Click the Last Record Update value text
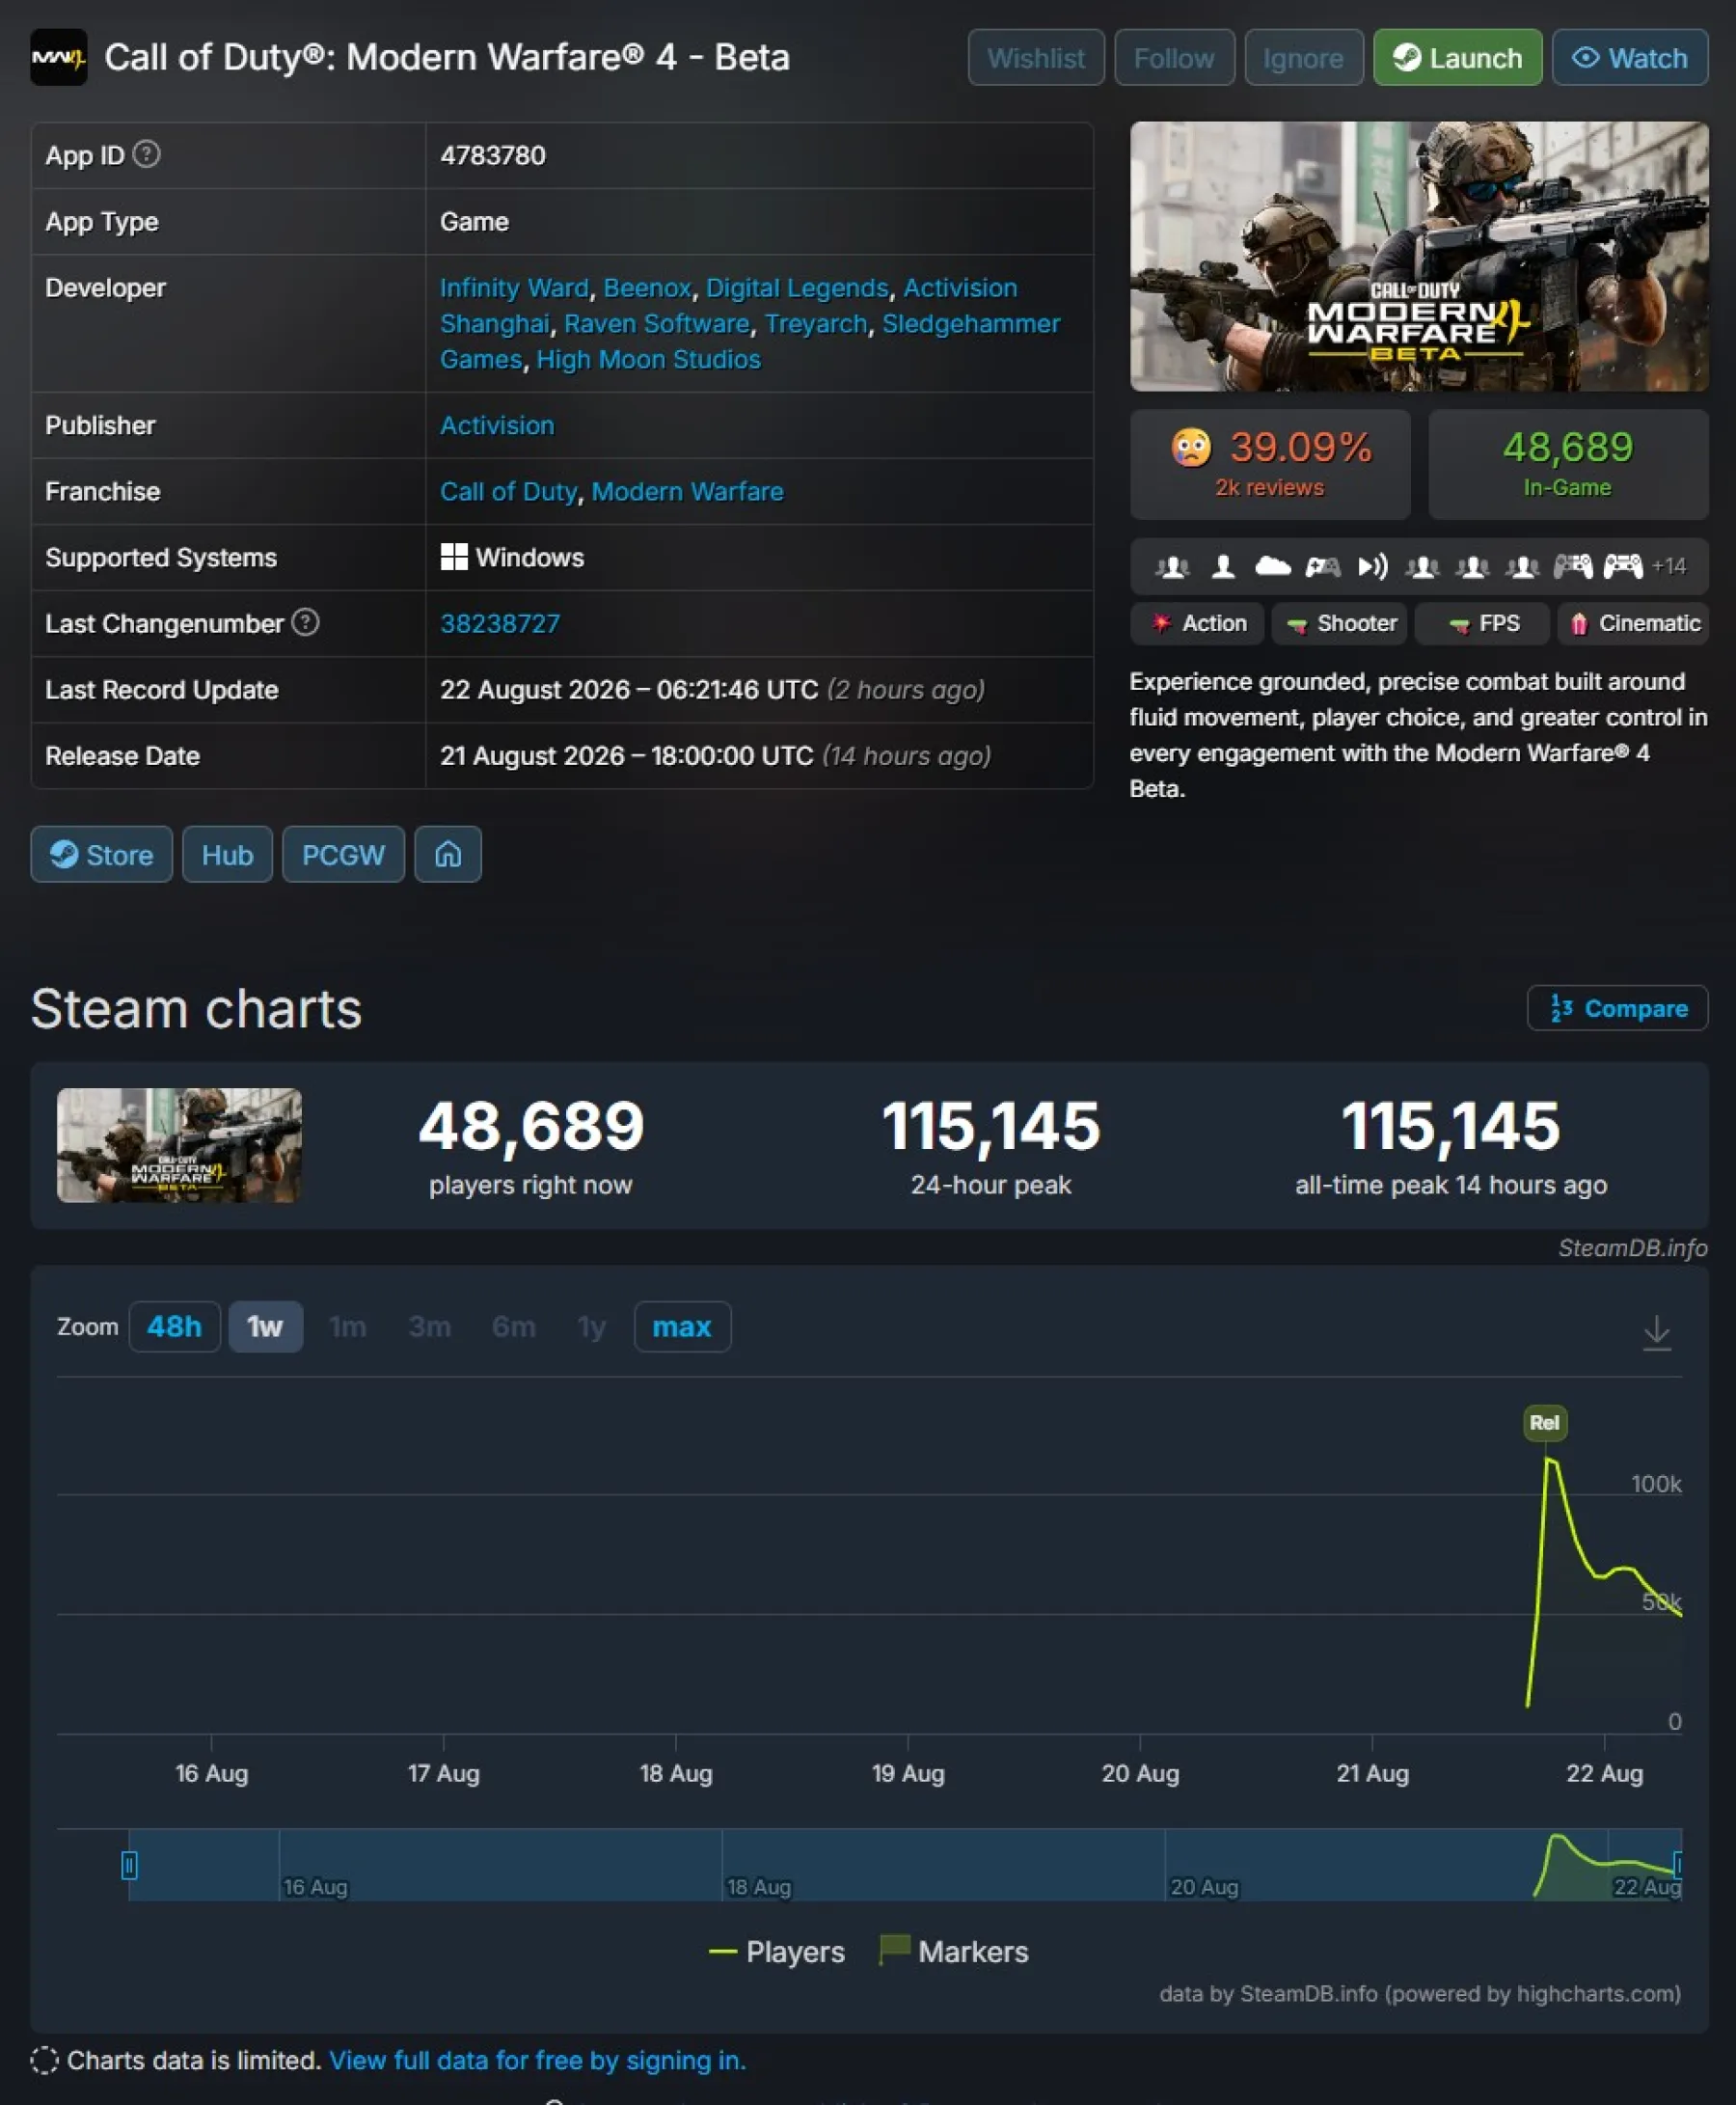This screenshot has width=1736, height=2105. [712, 690]
